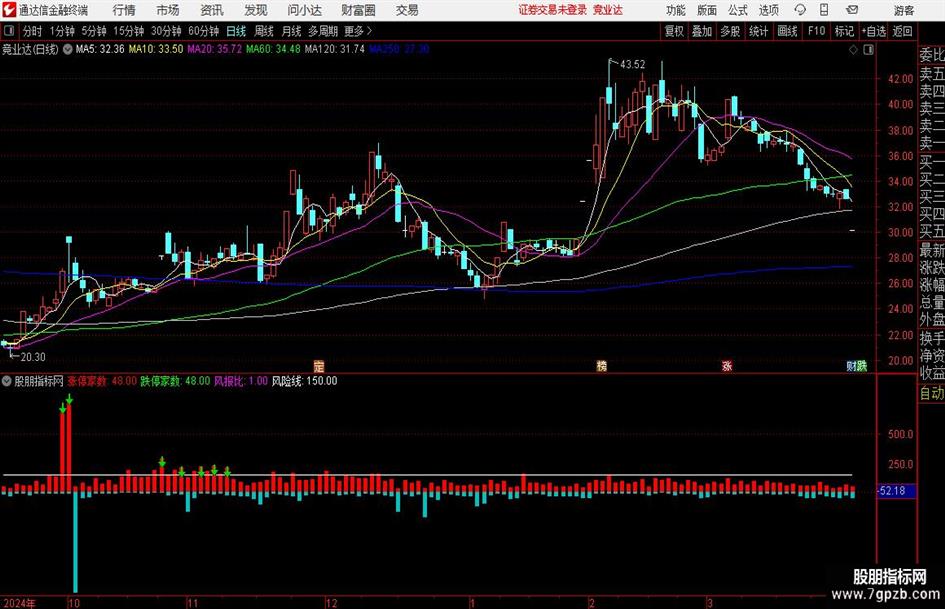Click the 涨停家数 indicator label
This screenshot has width=945, height=609.
[87, 381]
